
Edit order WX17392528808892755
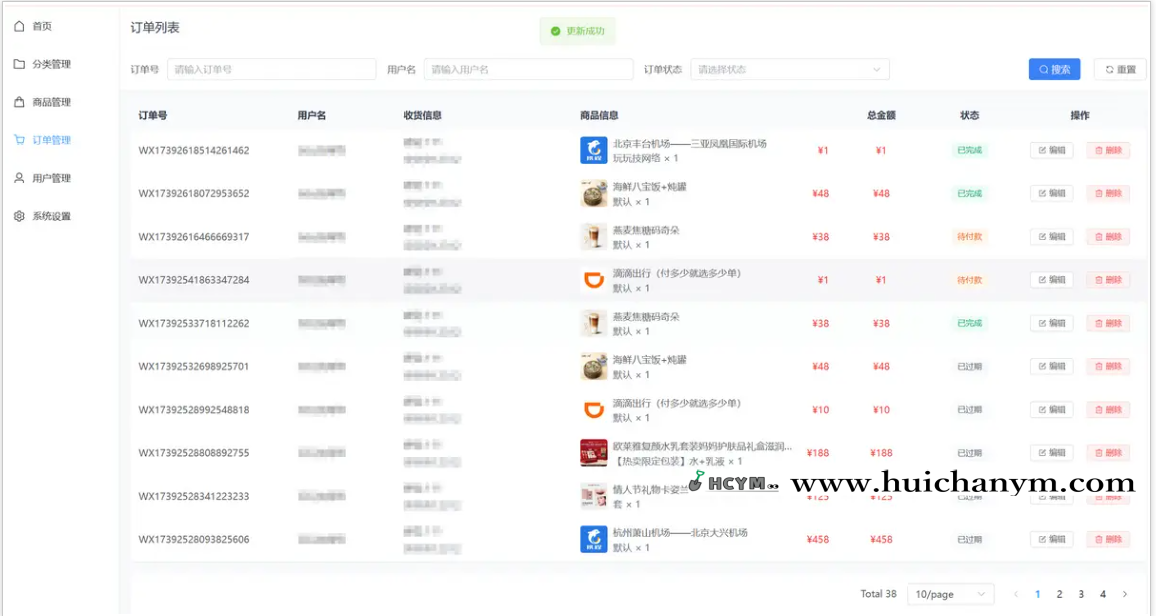coord(1051,453)
